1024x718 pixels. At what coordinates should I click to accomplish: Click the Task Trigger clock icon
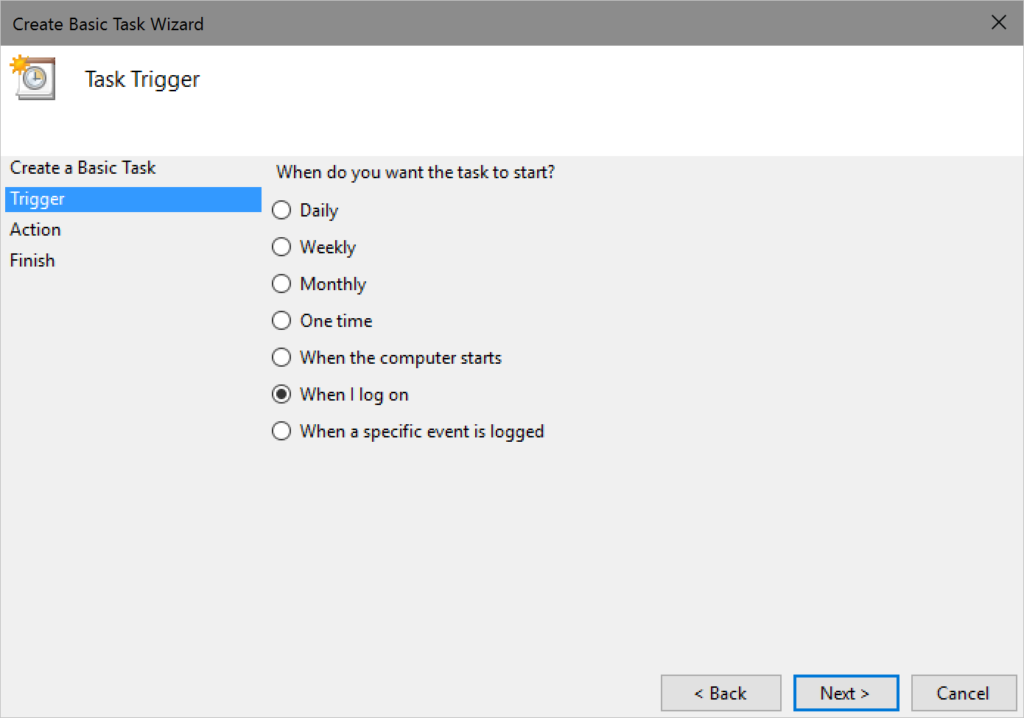(x=34, y=79)
